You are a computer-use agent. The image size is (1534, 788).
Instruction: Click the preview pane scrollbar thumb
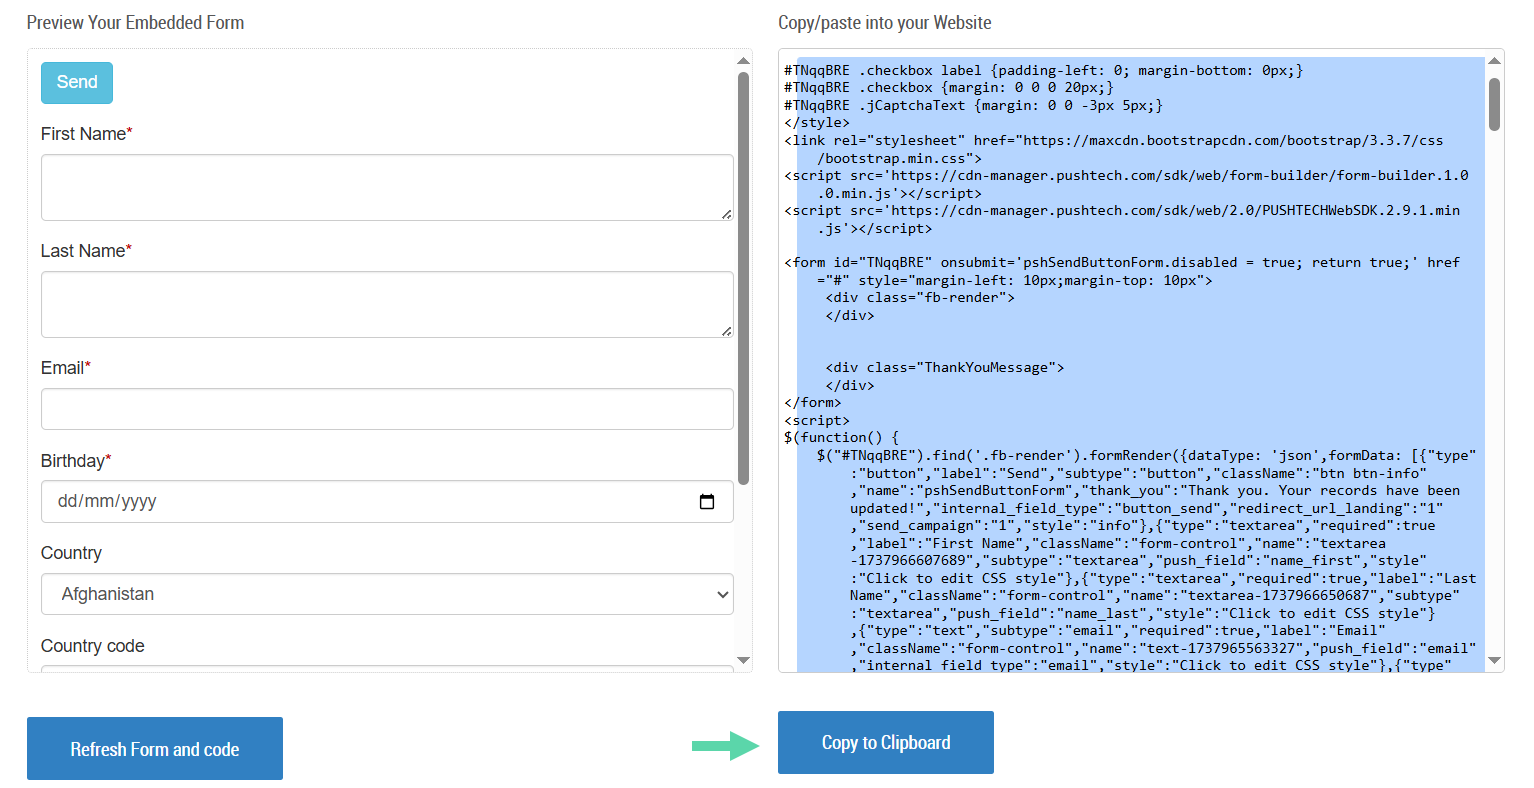pyautogui.click(x=743, y=278)
